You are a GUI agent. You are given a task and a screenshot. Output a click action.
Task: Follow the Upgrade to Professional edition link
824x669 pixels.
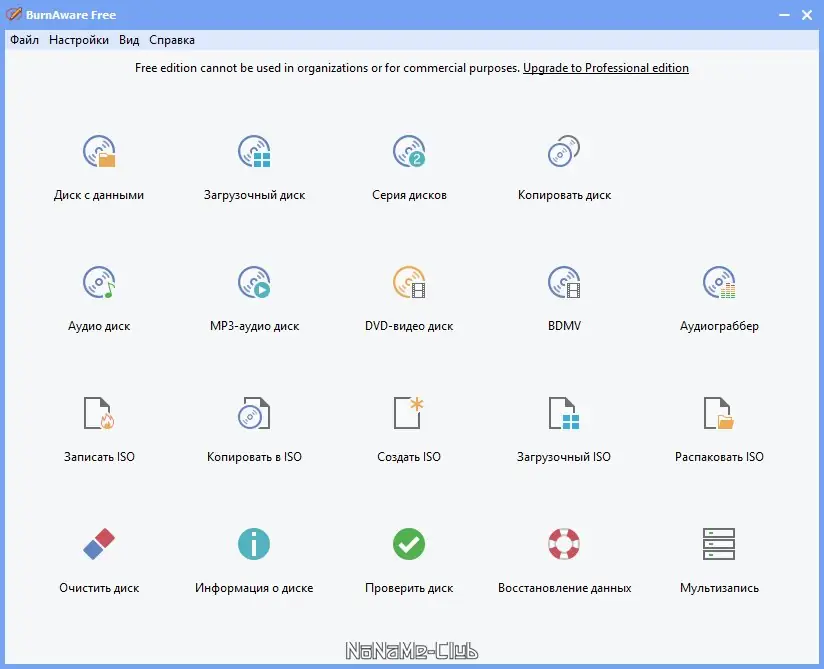click(x=605, y=68)
